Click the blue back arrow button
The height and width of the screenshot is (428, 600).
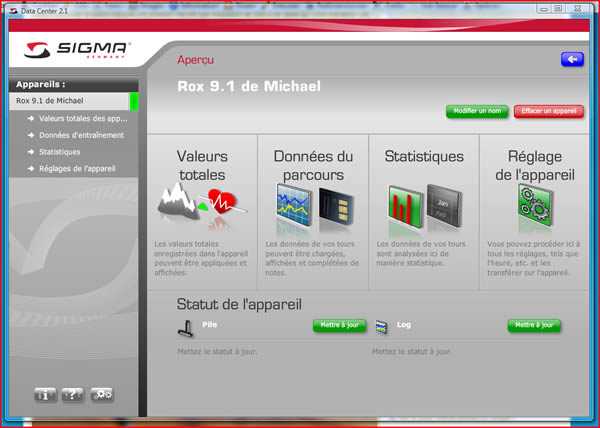[572, 59]
